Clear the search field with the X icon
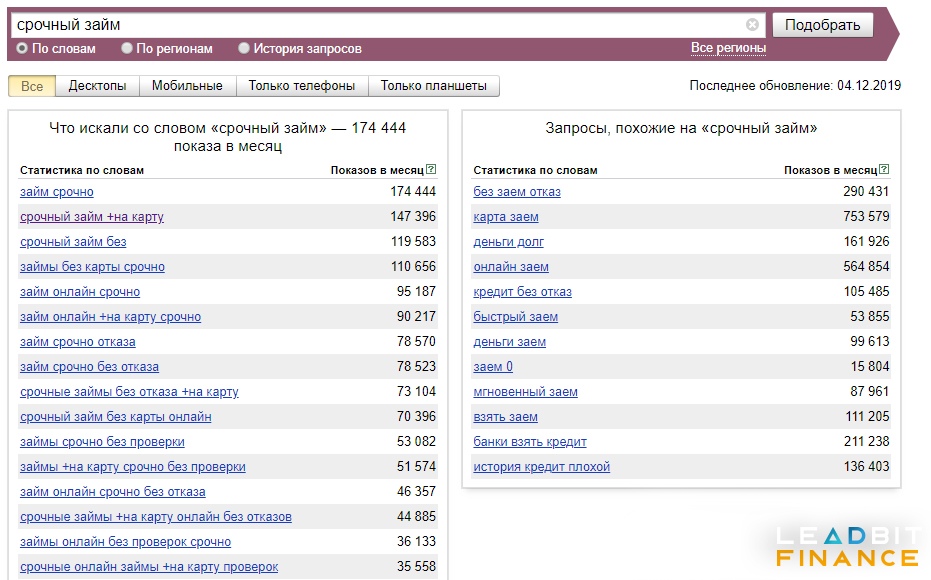The width and height of the screenshot is (931, 580). point(752,24)
